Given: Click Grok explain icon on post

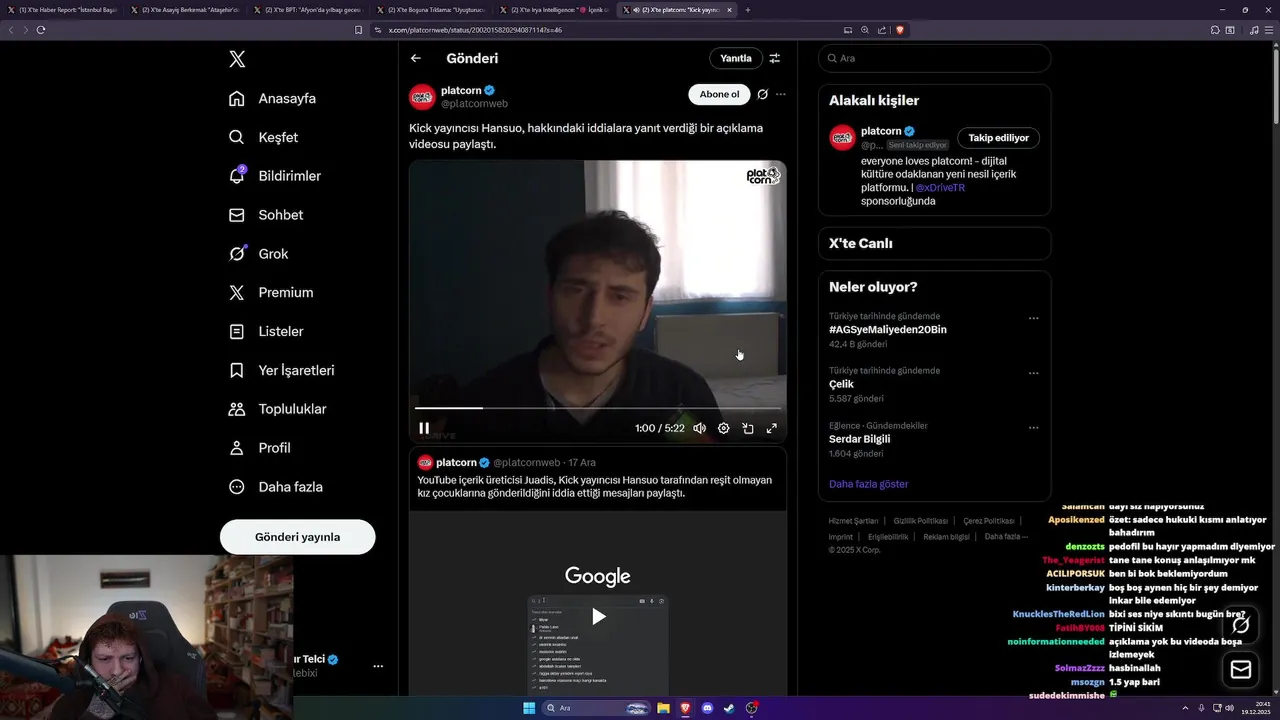Looking at the screenshot, I should (x=762, y=94).
